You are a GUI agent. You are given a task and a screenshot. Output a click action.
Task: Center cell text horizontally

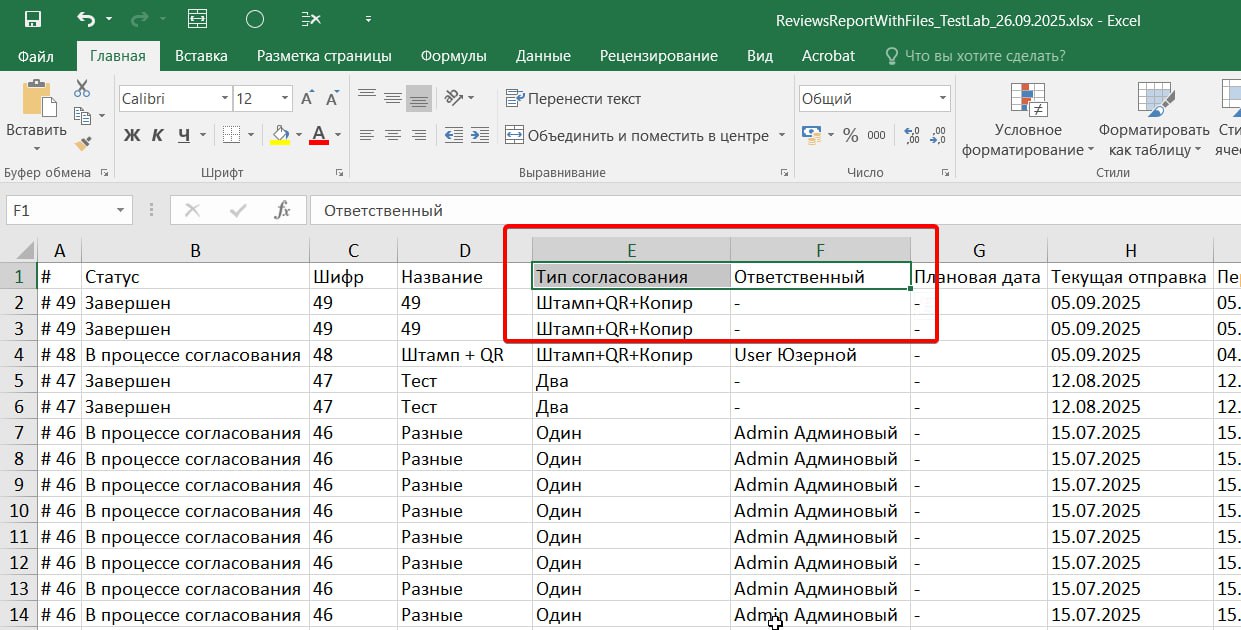(x=393, y=135)
